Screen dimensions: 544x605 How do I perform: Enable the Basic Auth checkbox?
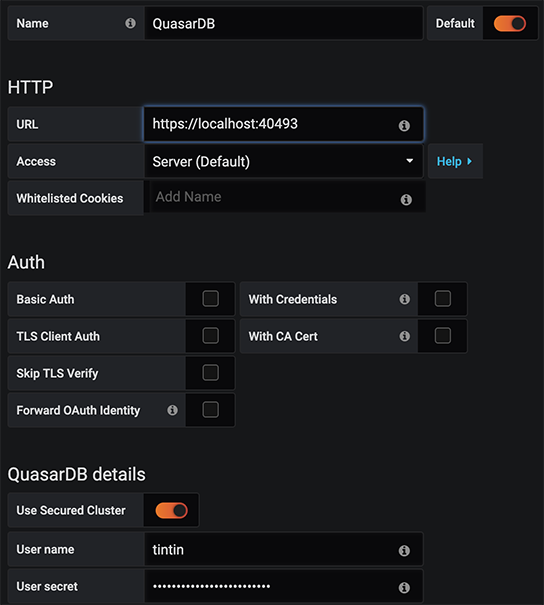(211, 299)
